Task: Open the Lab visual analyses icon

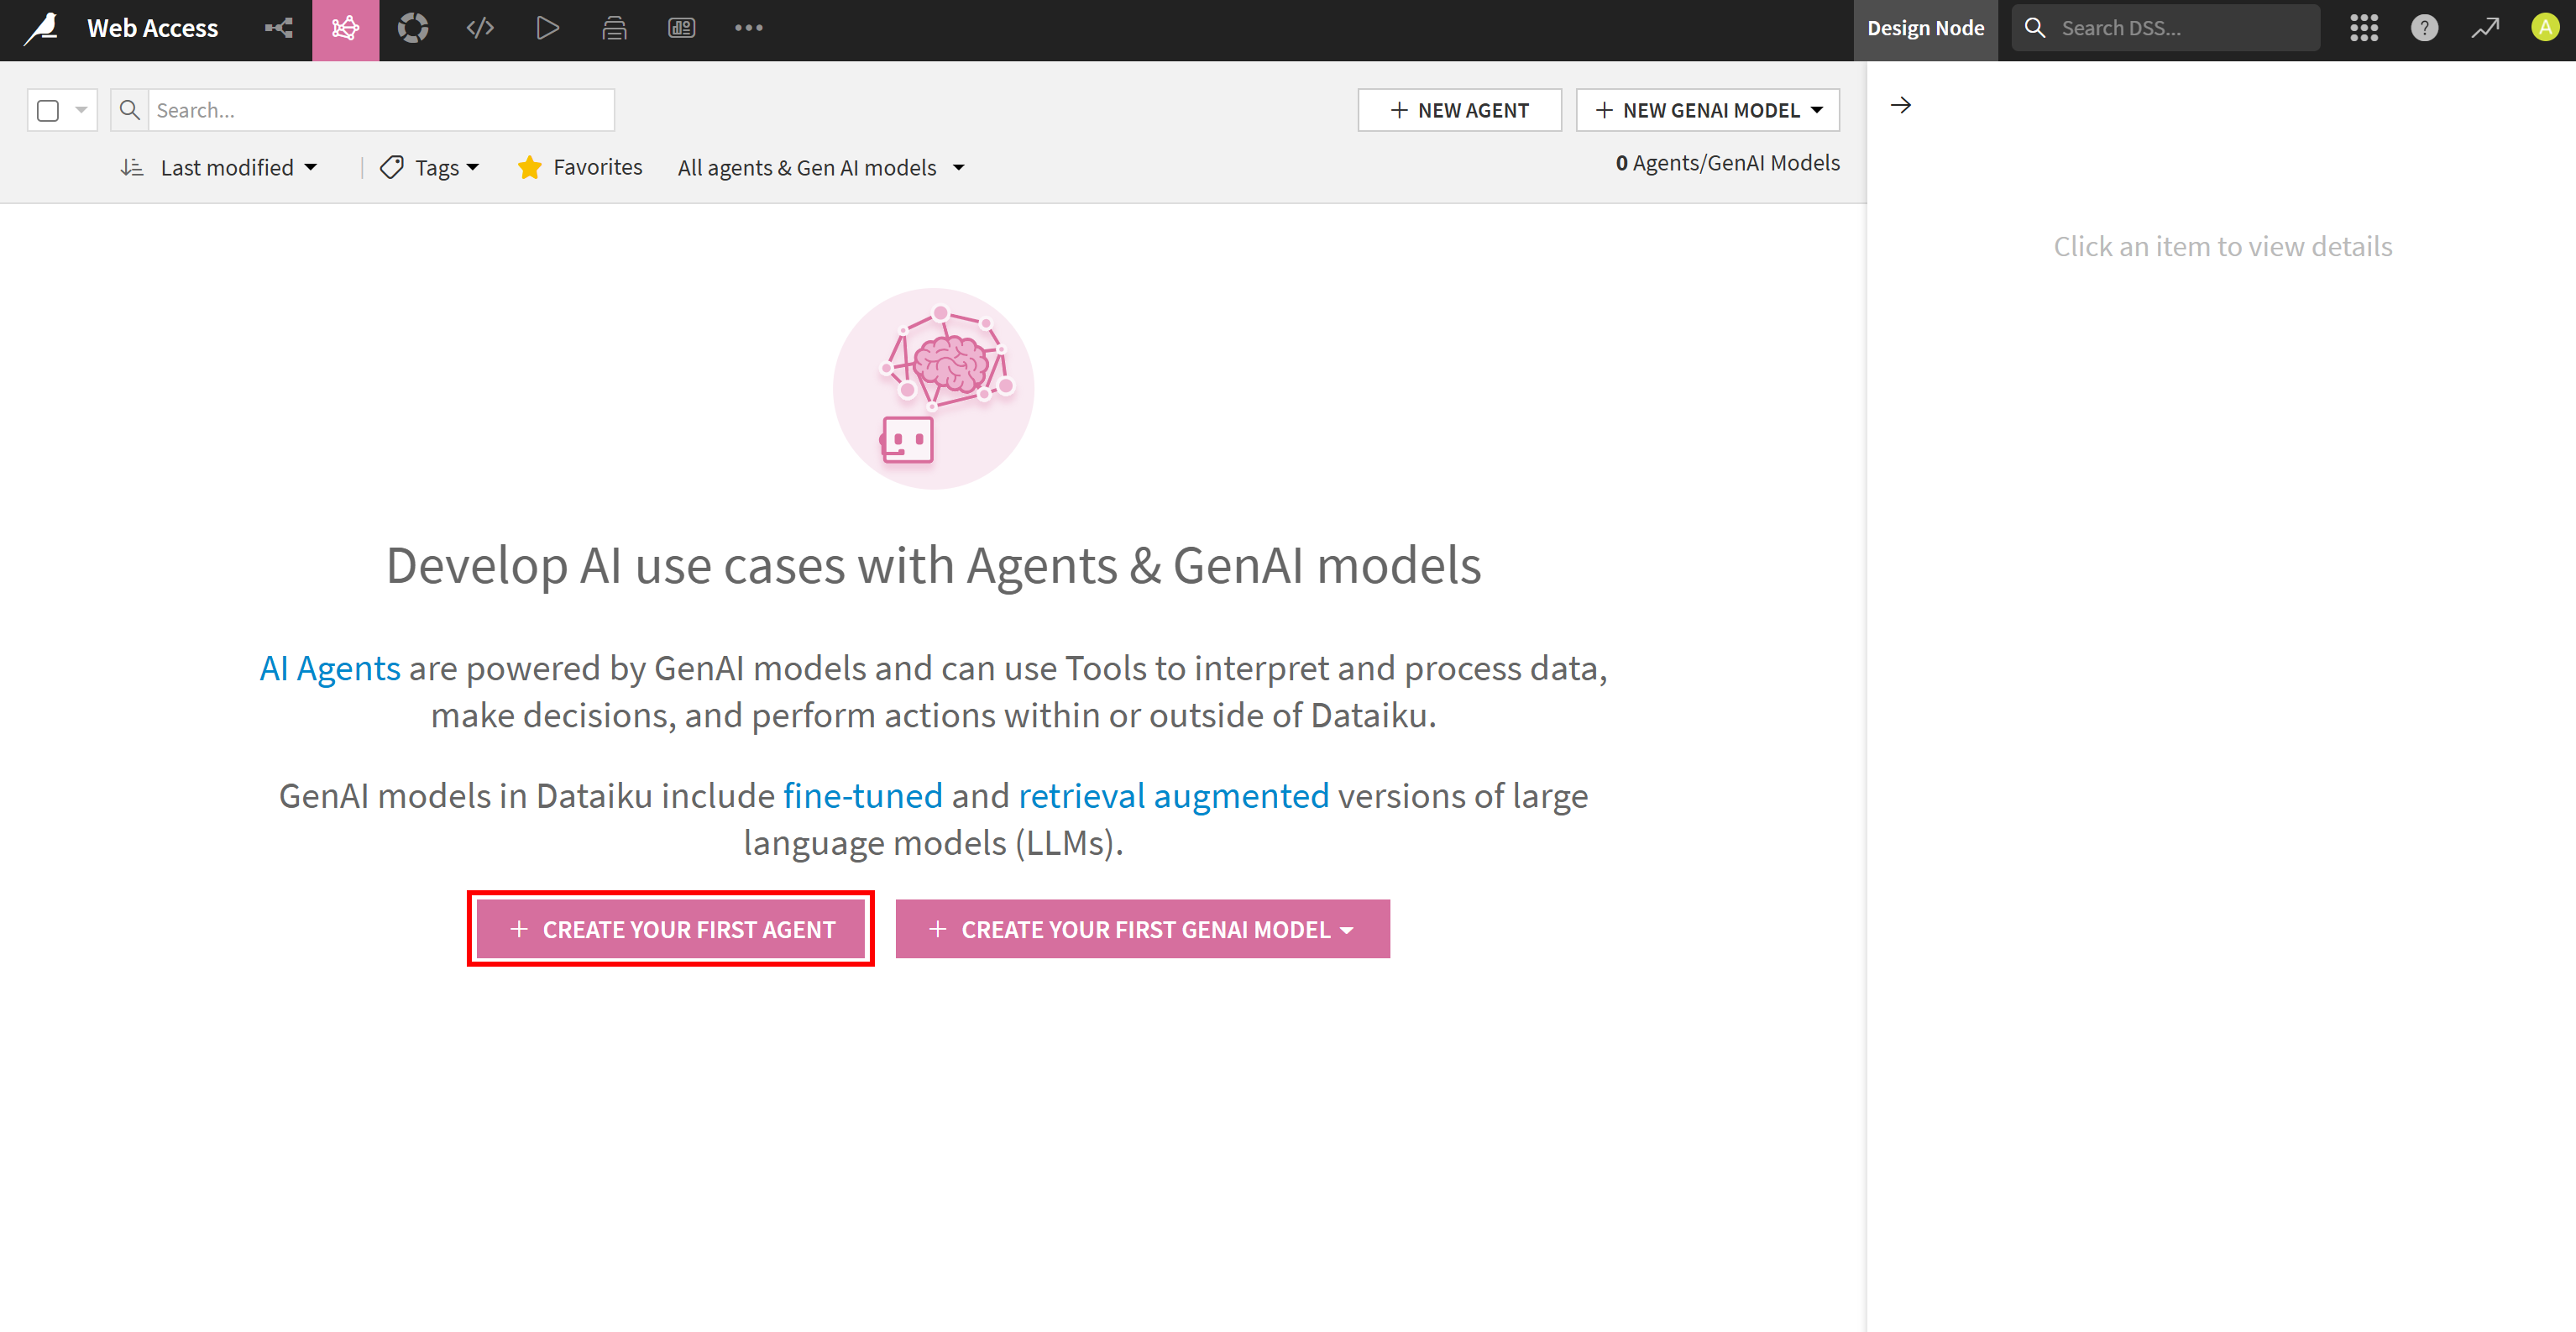Action: click(412, 28)
